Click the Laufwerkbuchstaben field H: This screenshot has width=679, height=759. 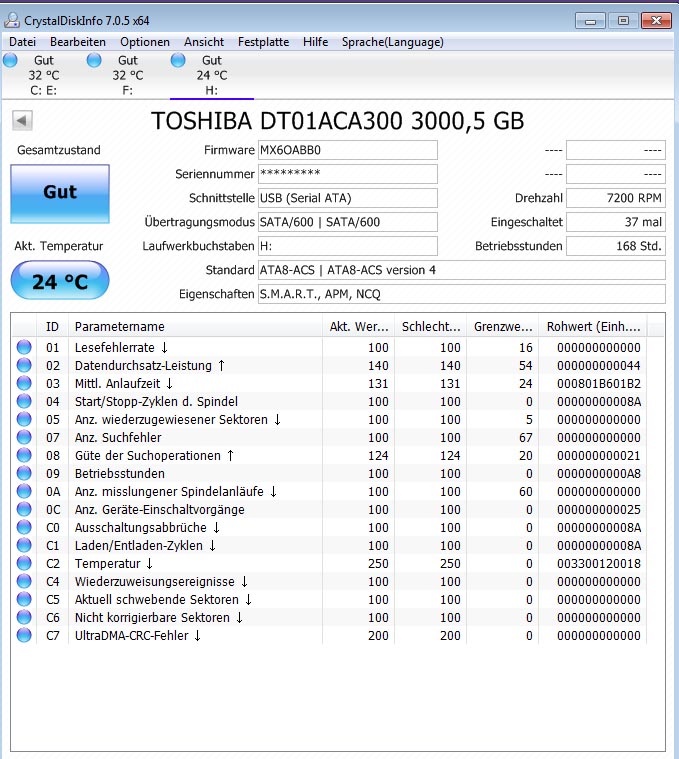coord(347,246)
